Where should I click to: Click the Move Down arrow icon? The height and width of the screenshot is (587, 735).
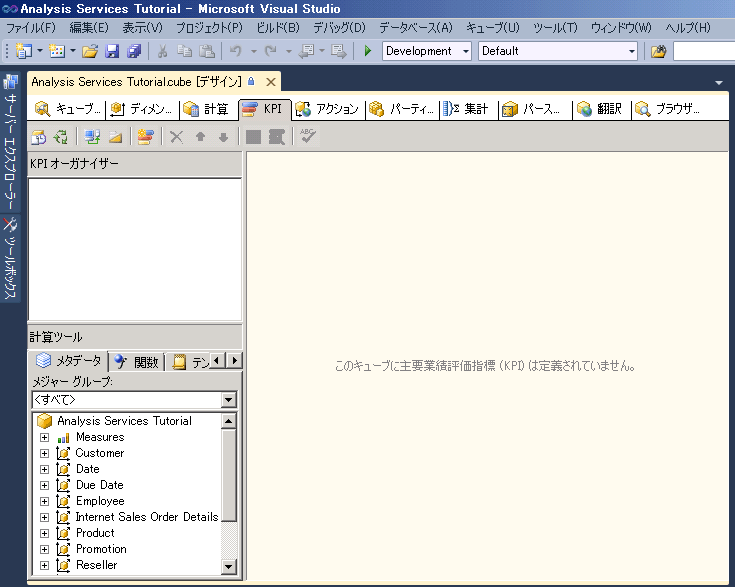[x=224, y=137]
